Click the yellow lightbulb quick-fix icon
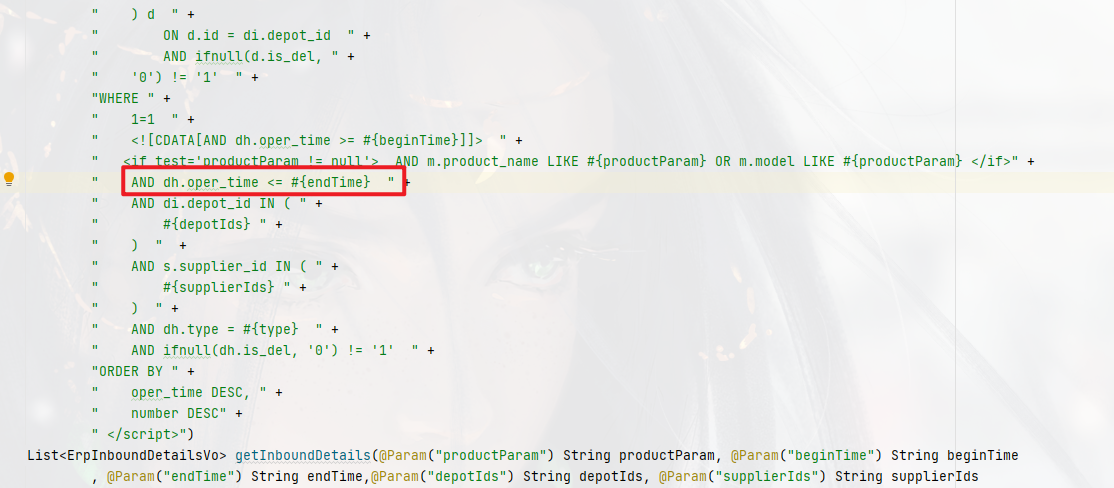 click(9, 178)
